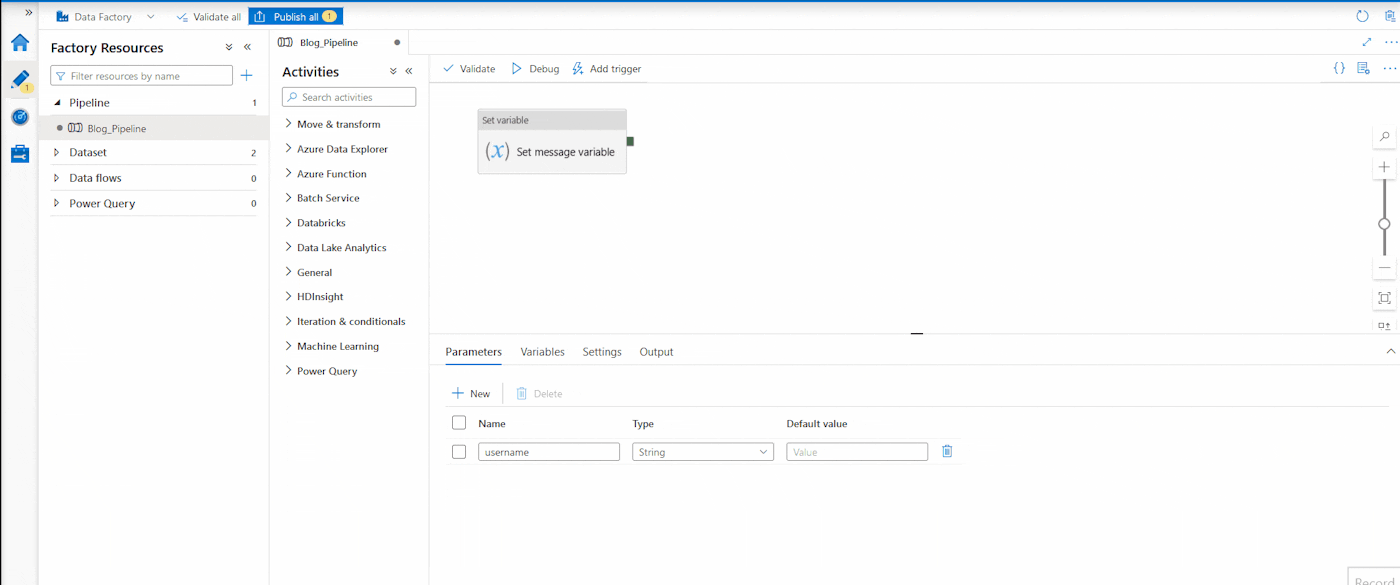Open canvas toolbar more options ellipsis
1400x585 pixels.
tap(1389, 68)
